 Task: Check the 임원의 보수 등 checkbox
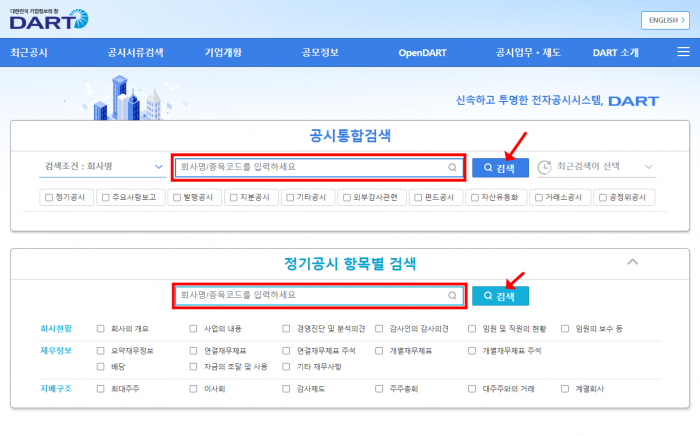pyautogui.click(x=566, y=328)
